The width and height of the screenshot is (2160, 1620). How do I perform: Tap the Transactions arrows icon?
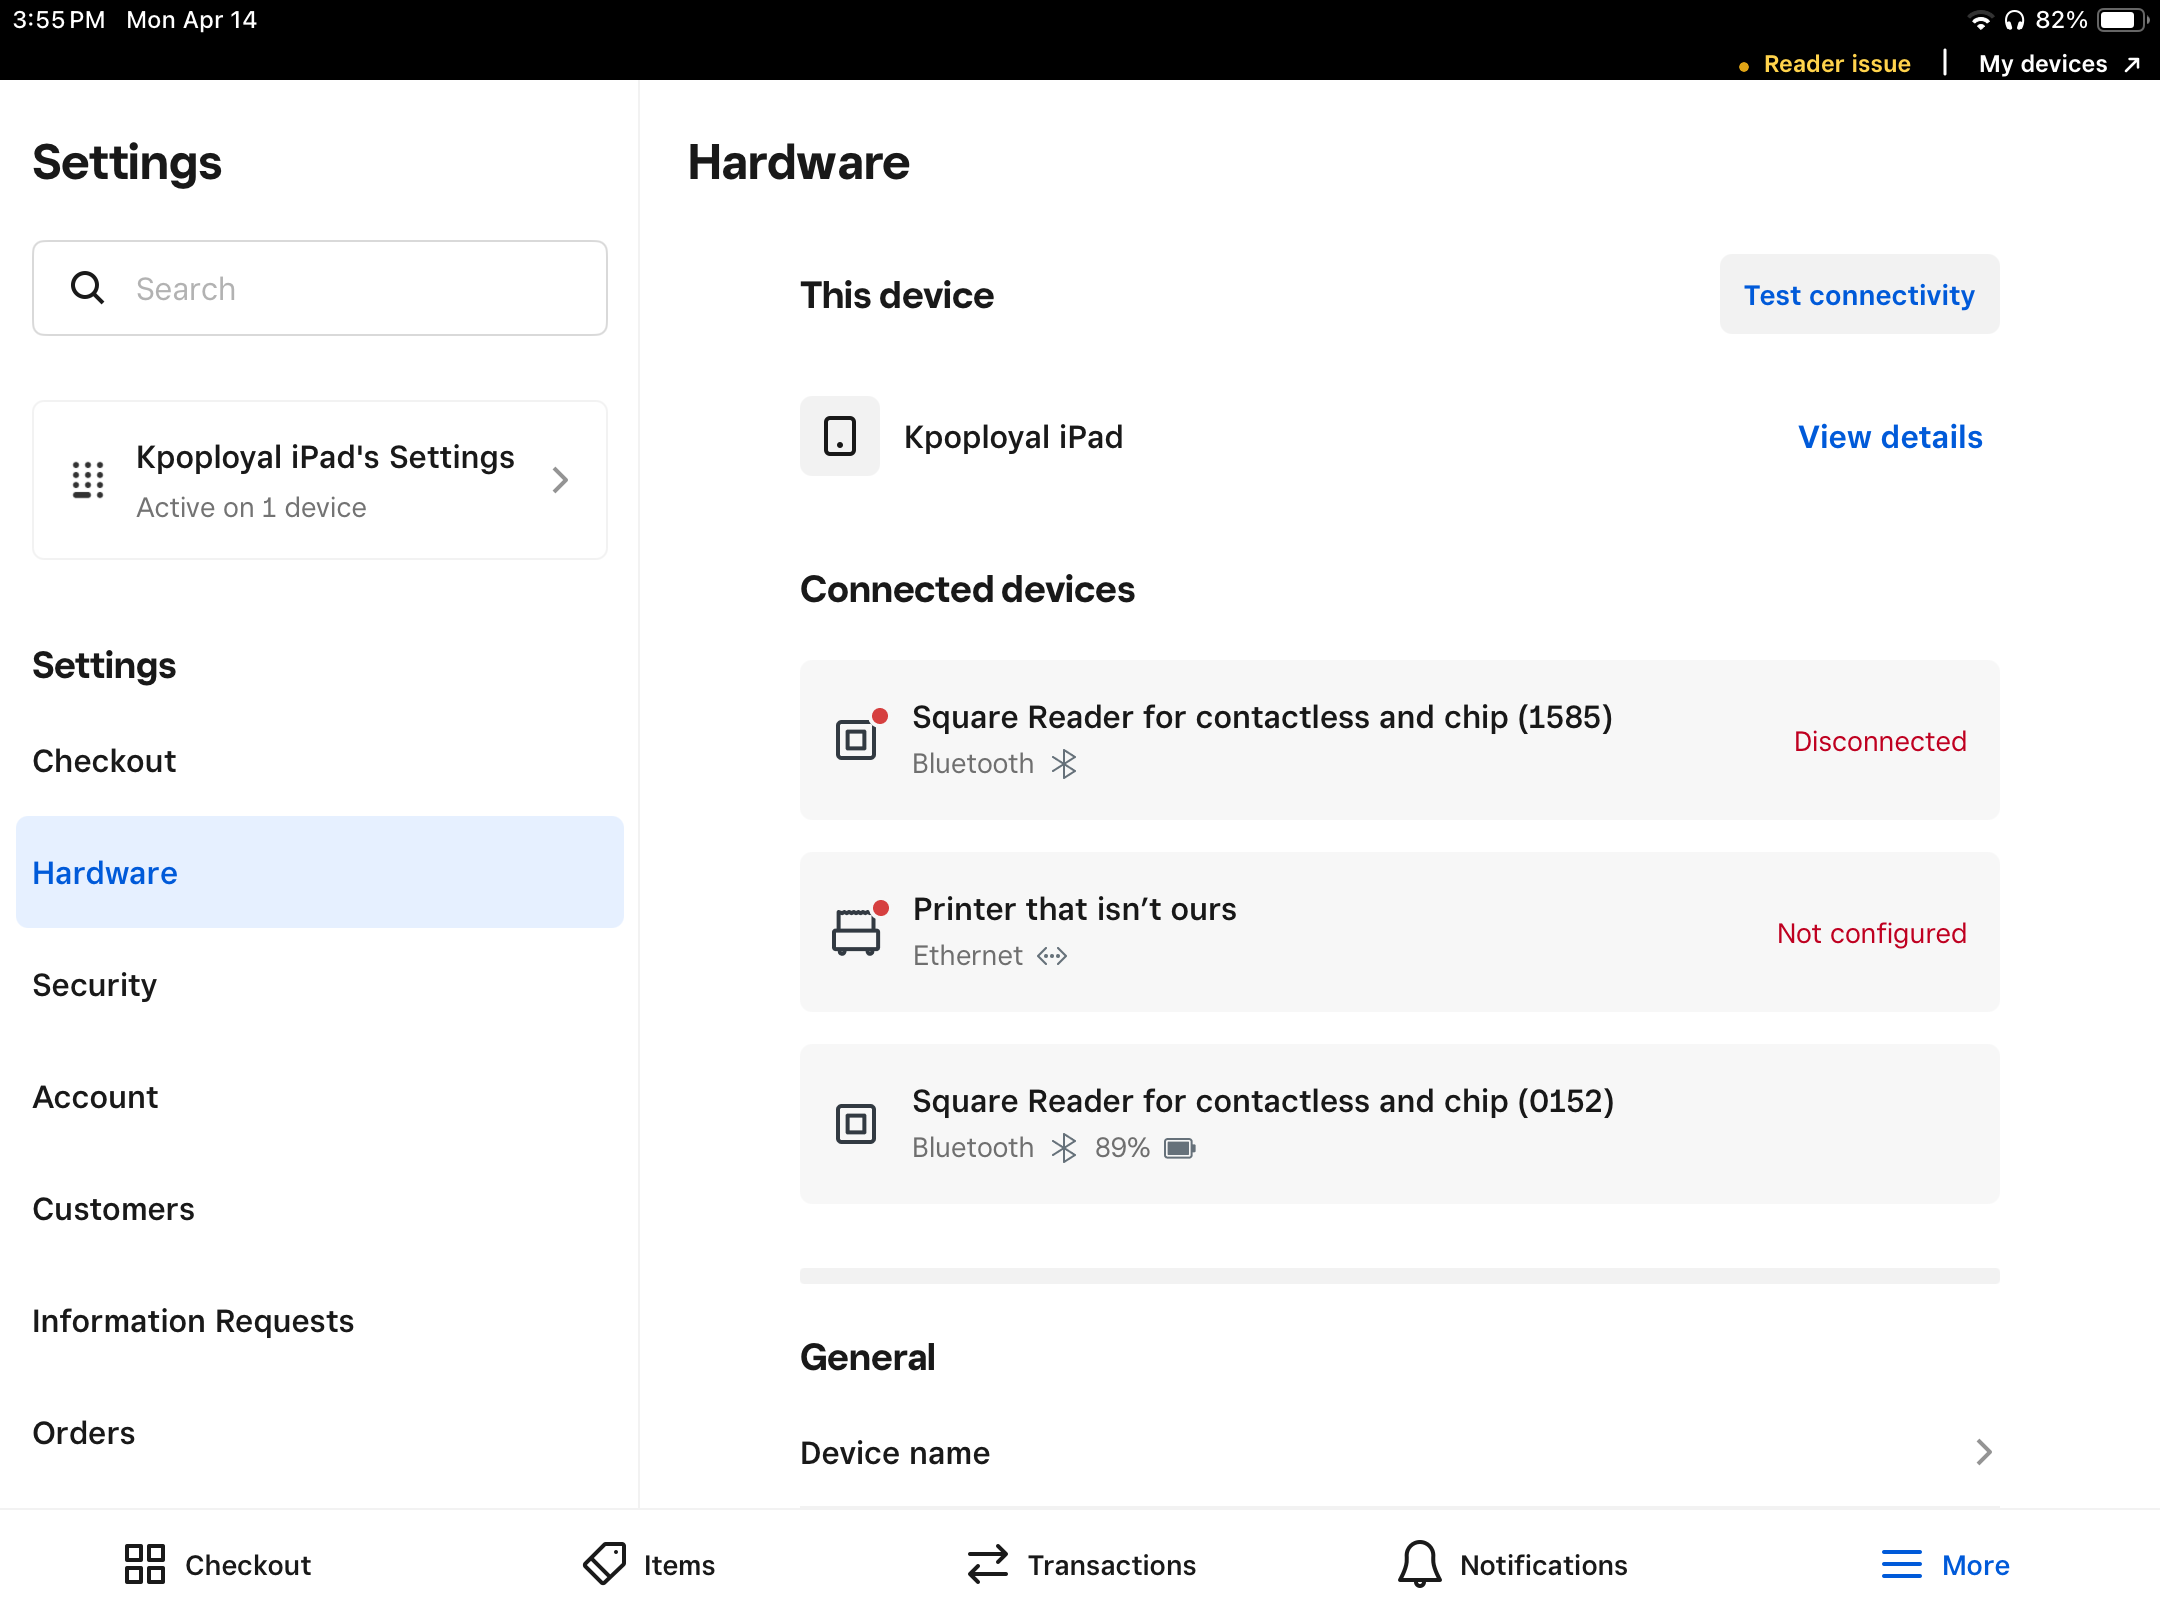[988, 1564]
